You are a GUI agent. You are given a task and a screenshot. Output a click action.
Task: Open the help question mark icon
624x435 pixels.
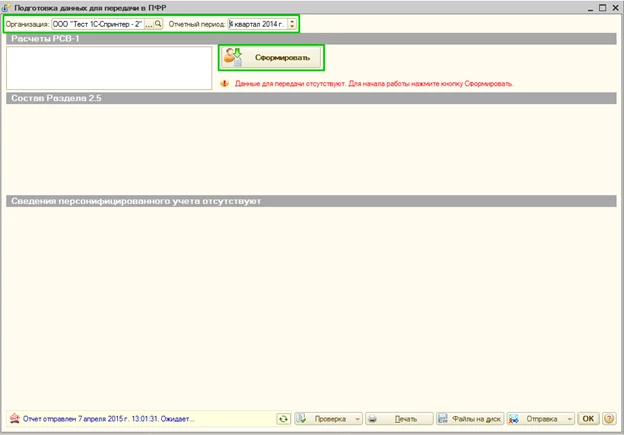pyautogui.click(x=609, y=419)
